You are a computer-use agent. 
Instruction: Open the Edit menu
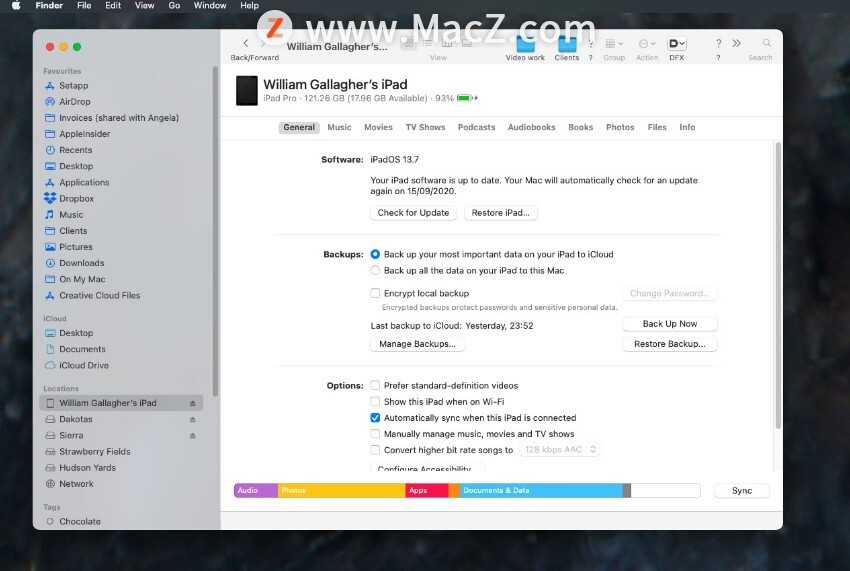click(x=113, y=5)
